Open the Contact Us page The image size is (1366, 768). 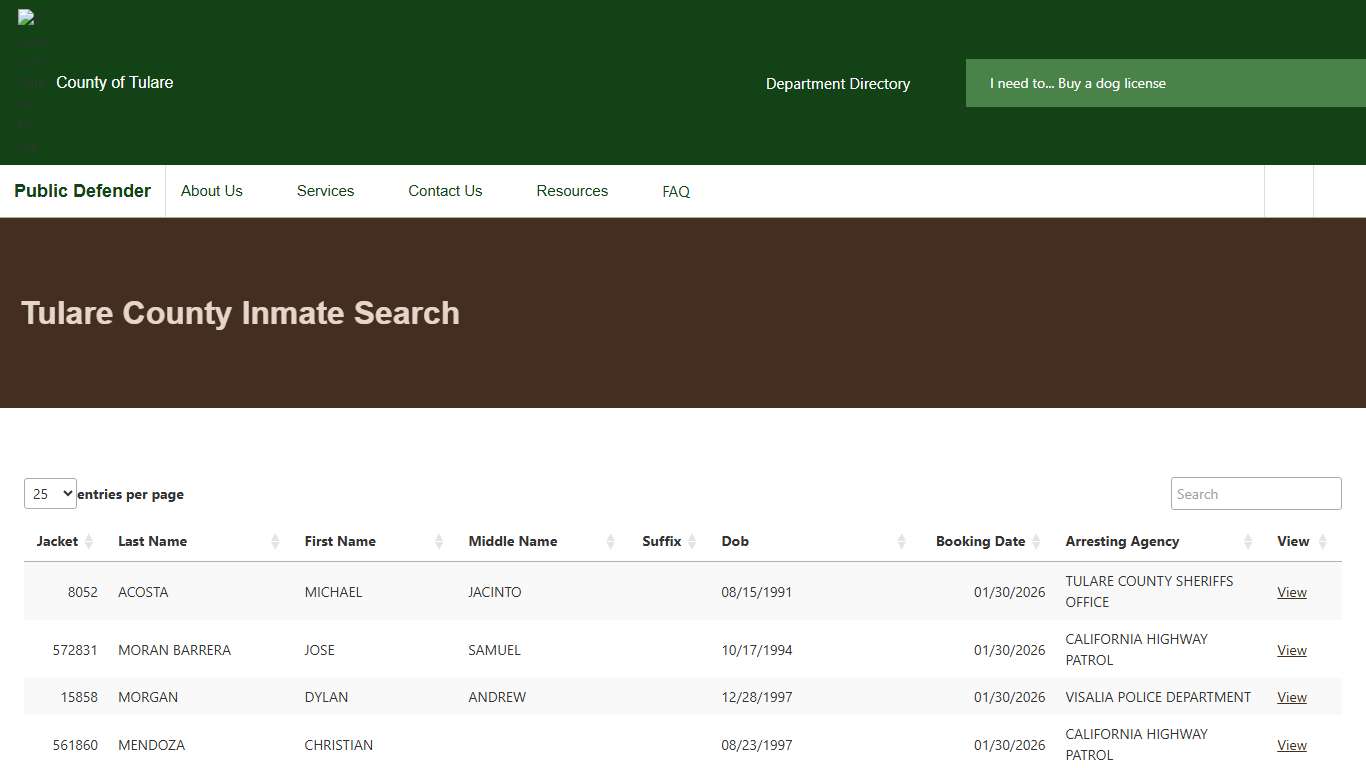(x=444, y=191)
